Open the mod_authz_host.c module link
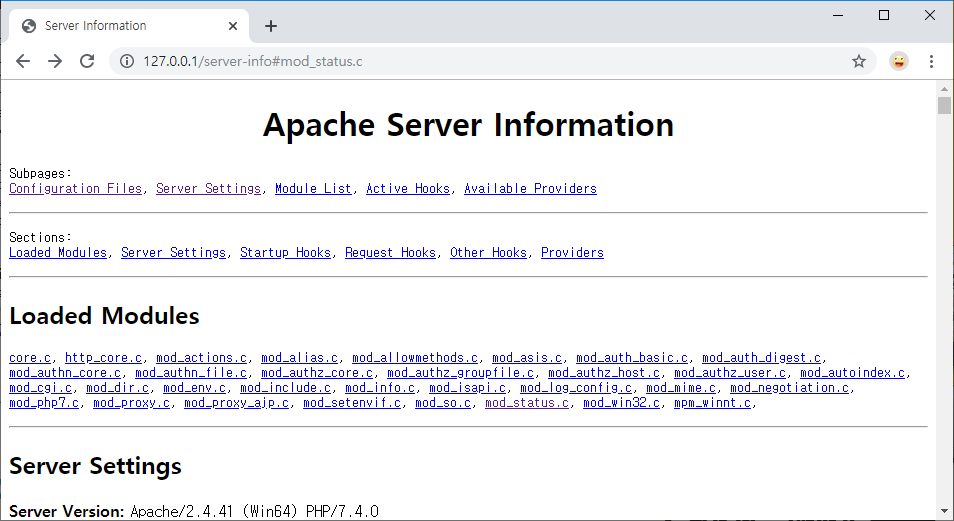954x521 pixels. pyautogui.click(x=604, y=372)
